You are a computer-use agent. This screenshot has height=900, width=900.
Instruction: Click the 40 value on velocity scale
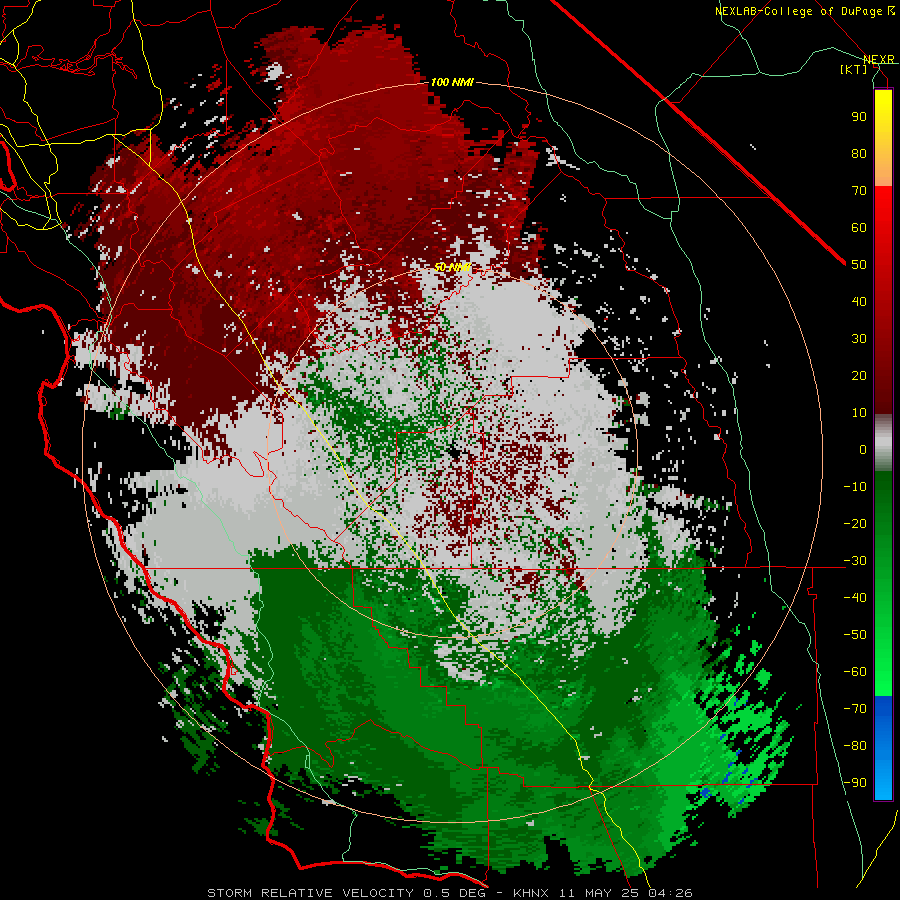tap(859, 302)
